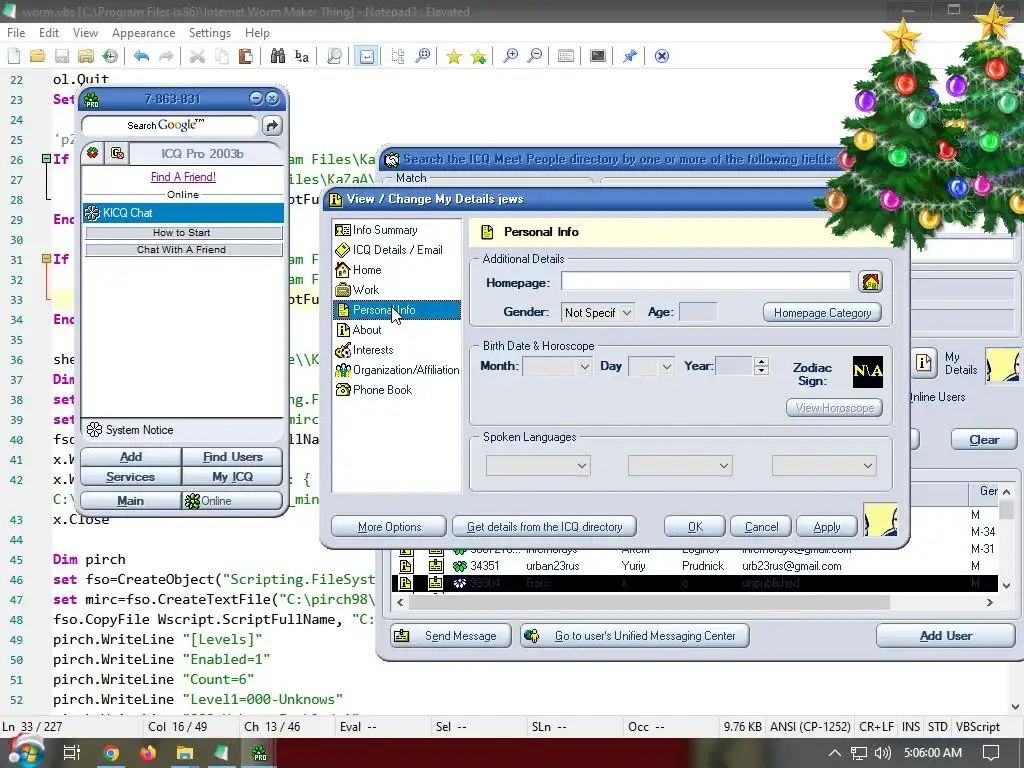Select Organization/Affiliation category
The image size is (1024, 768).
coord(396,370)
